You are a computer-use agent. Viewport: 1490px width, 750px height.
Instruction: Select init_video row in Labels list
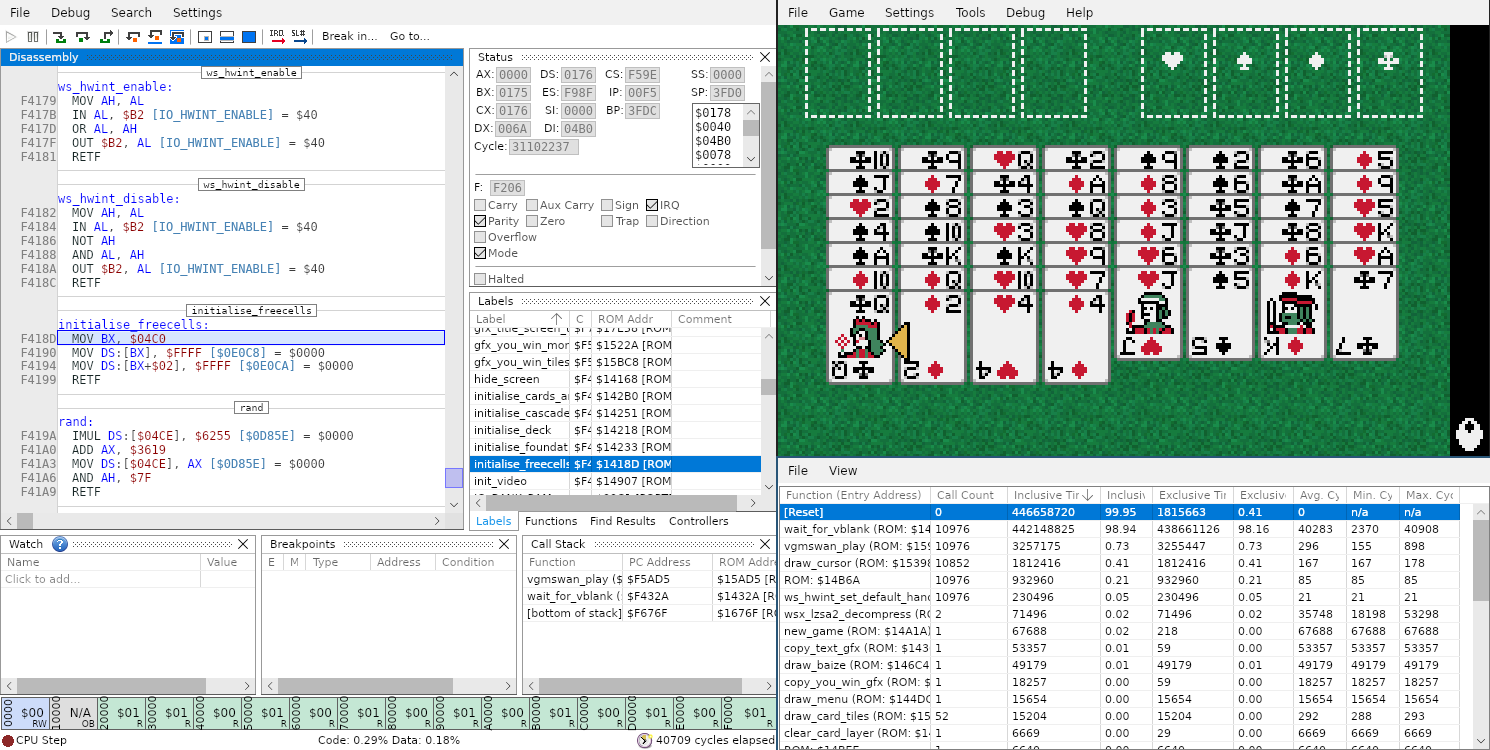(x=616, y=481)
